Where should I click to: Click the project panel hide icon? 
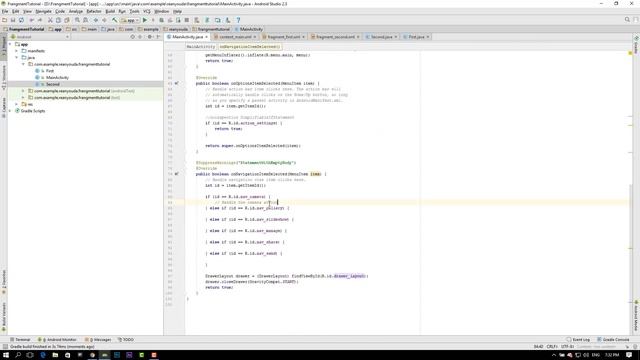158,37
